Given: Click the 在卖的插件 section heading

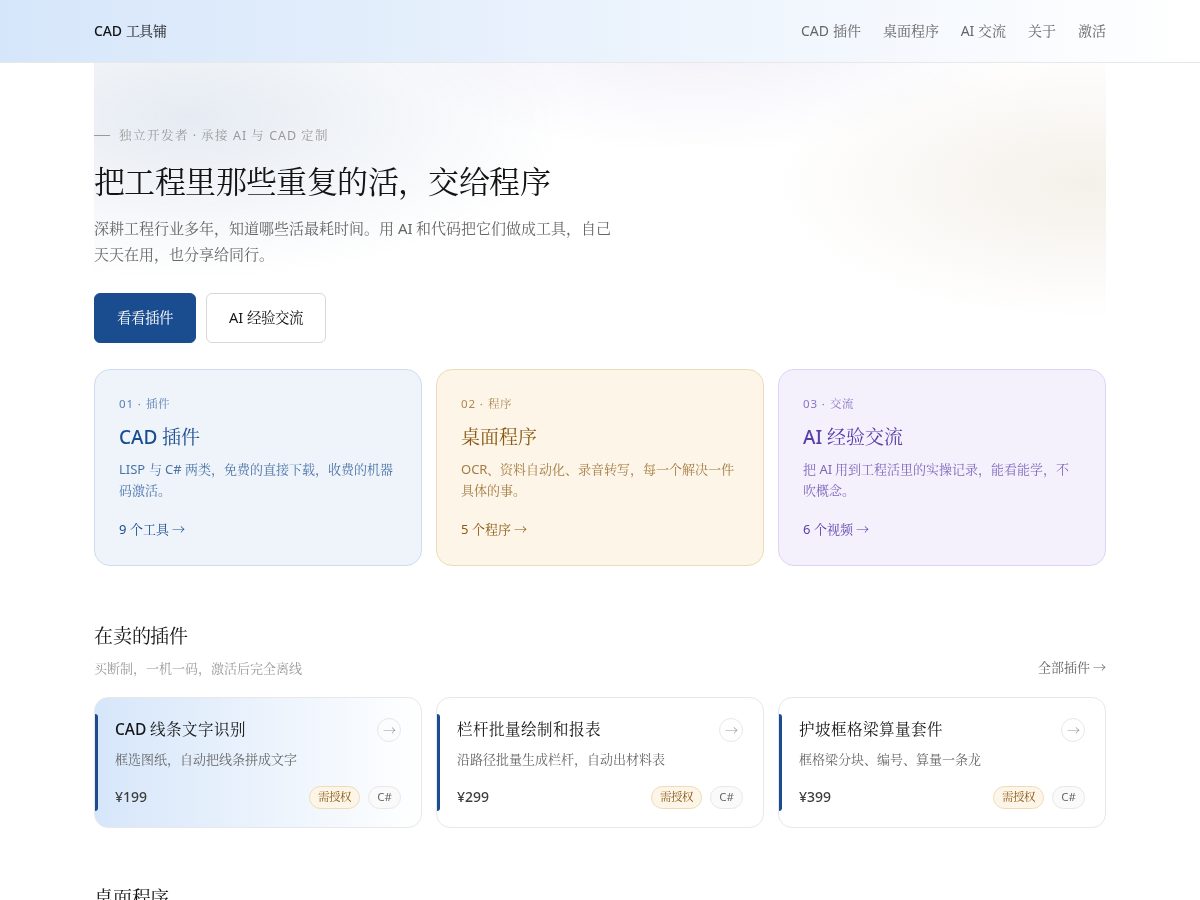Looking at the screenshot, I should point(141,635).
